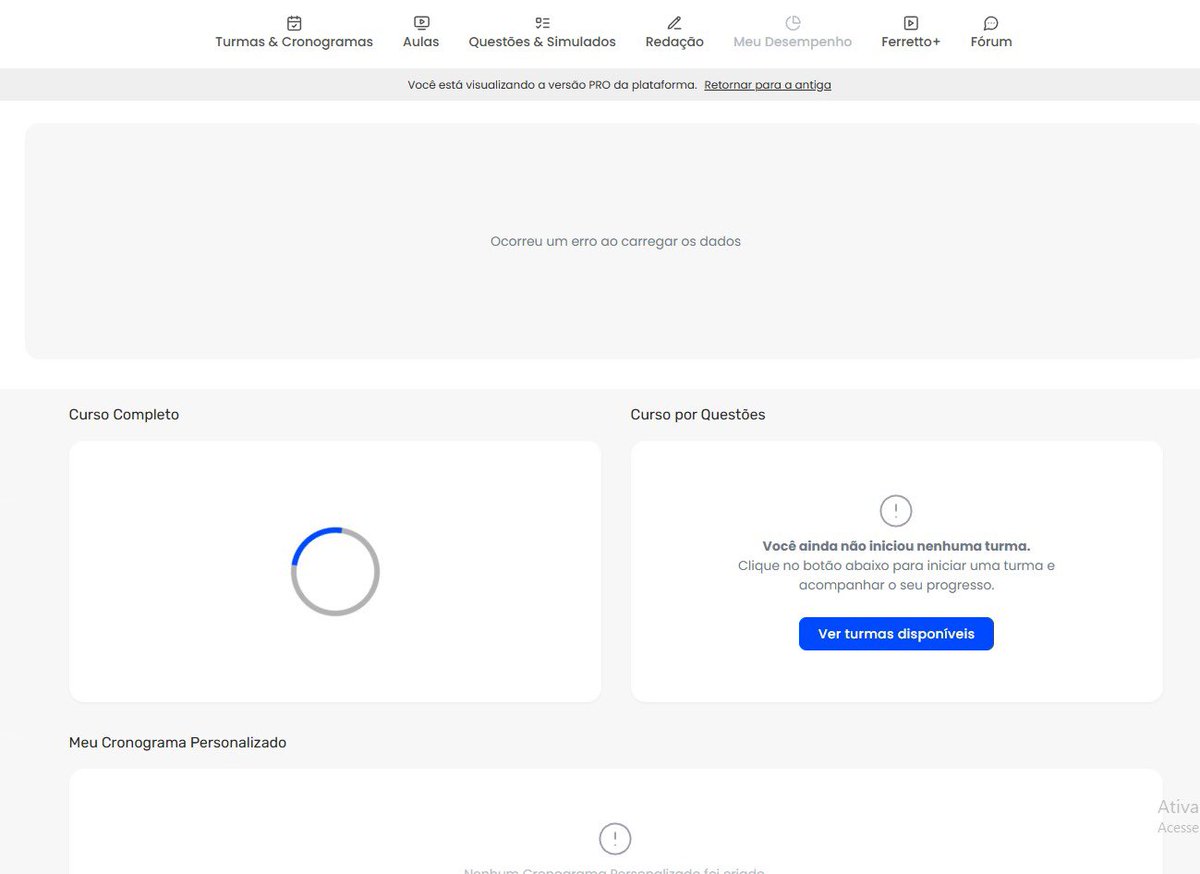This screenshot has height=874, width=1200.
Task: Select the Redação navigation label
Action: 675,42
